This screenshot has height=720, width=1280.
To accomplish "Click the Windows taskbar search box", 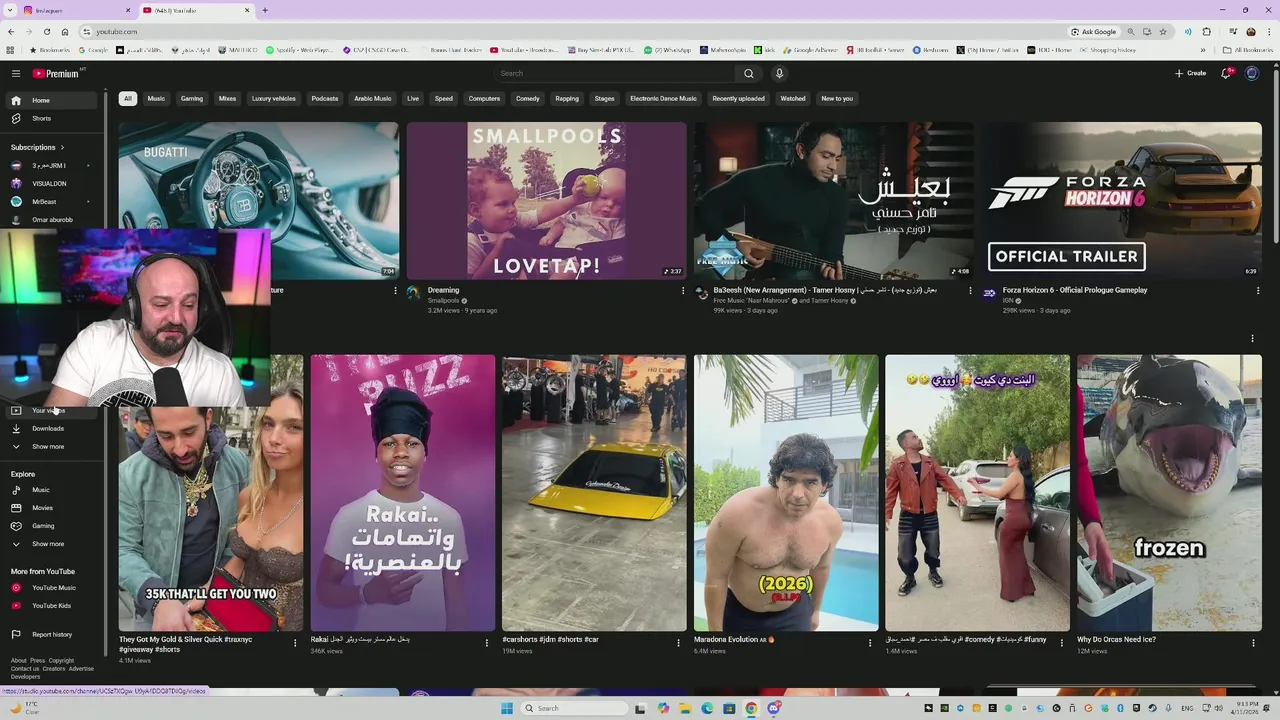I will 574,708.
